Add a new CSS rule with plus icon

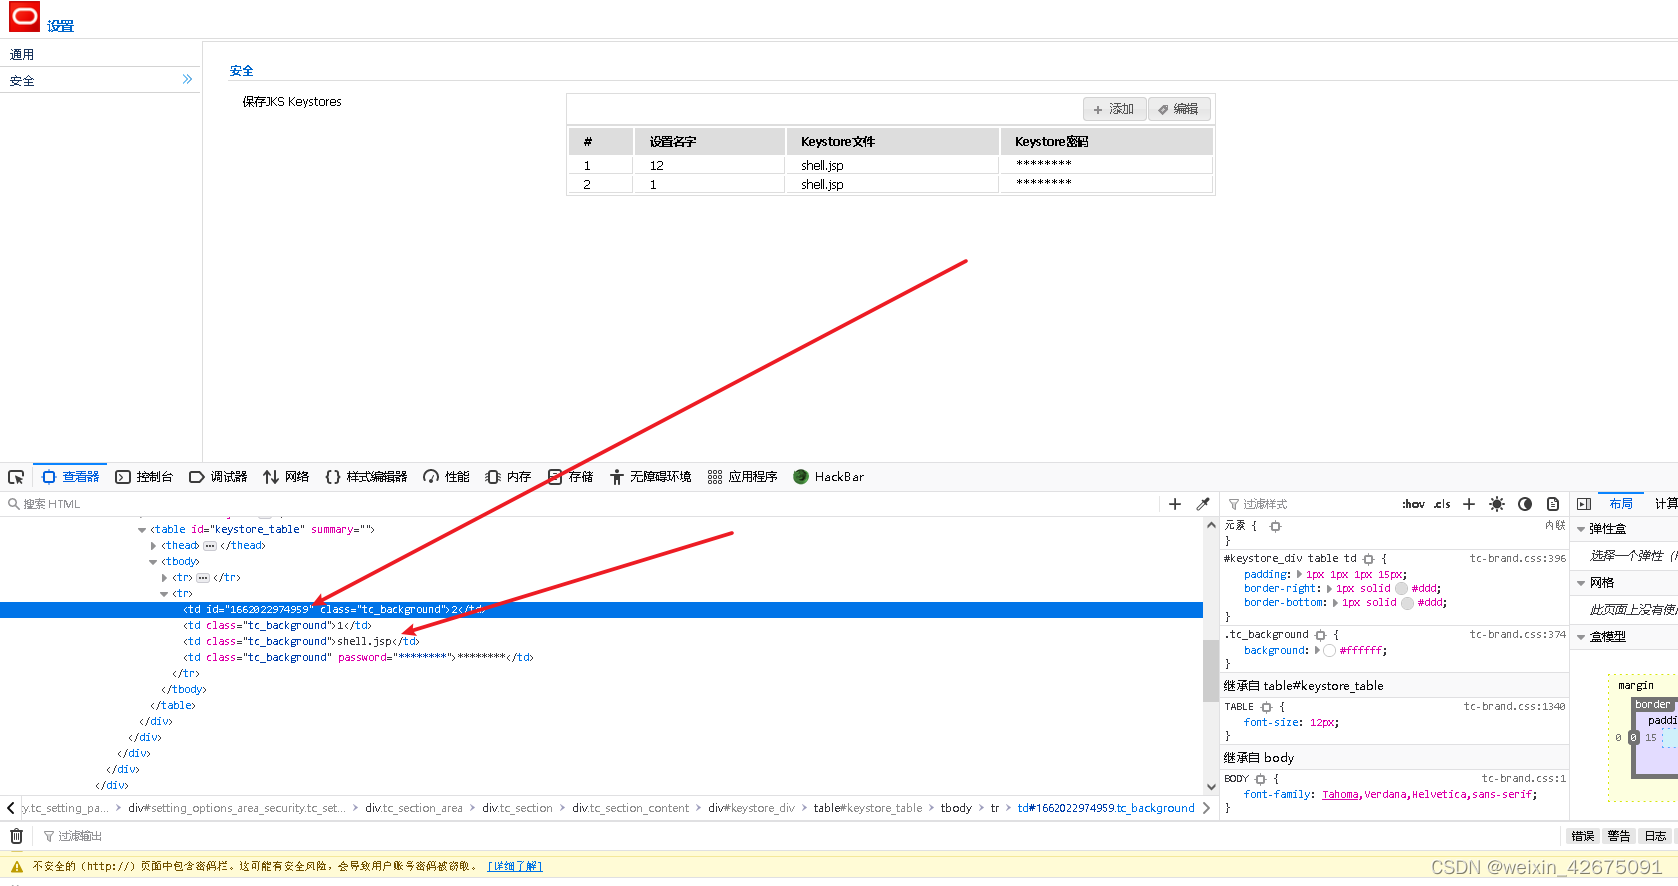[1469, 504]
